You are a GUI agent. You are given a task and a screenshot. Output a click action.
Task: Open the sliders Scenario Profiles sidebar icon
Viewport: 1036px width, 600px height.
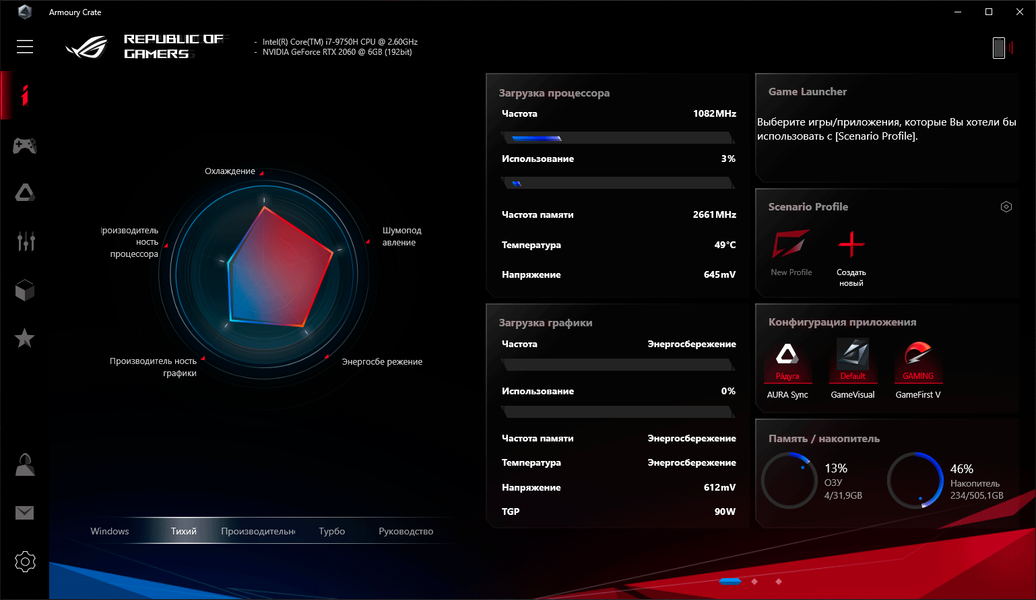pyautogui.click(x=25, y=241)
